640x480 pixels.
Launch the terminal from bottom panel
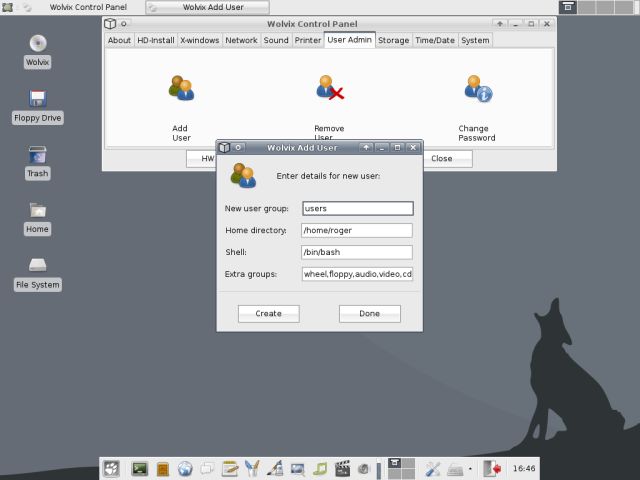(140, 469)
